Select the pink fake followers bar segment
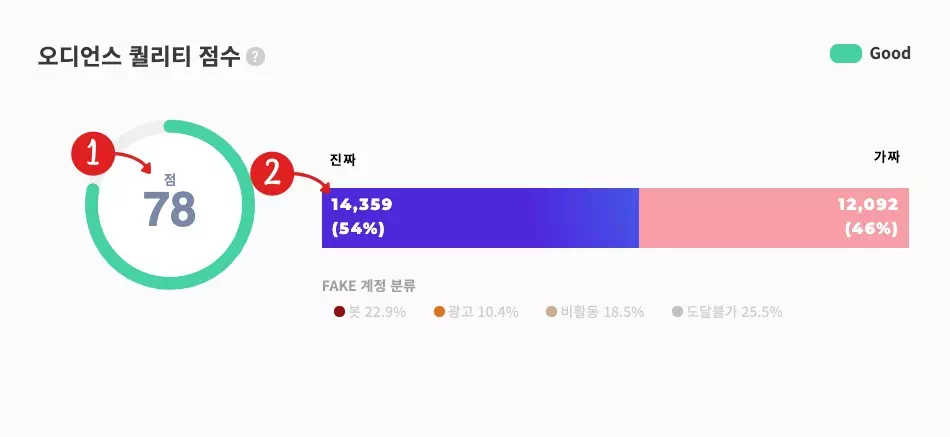This screenshot has width=950, height=437. [x=774, y=218]
